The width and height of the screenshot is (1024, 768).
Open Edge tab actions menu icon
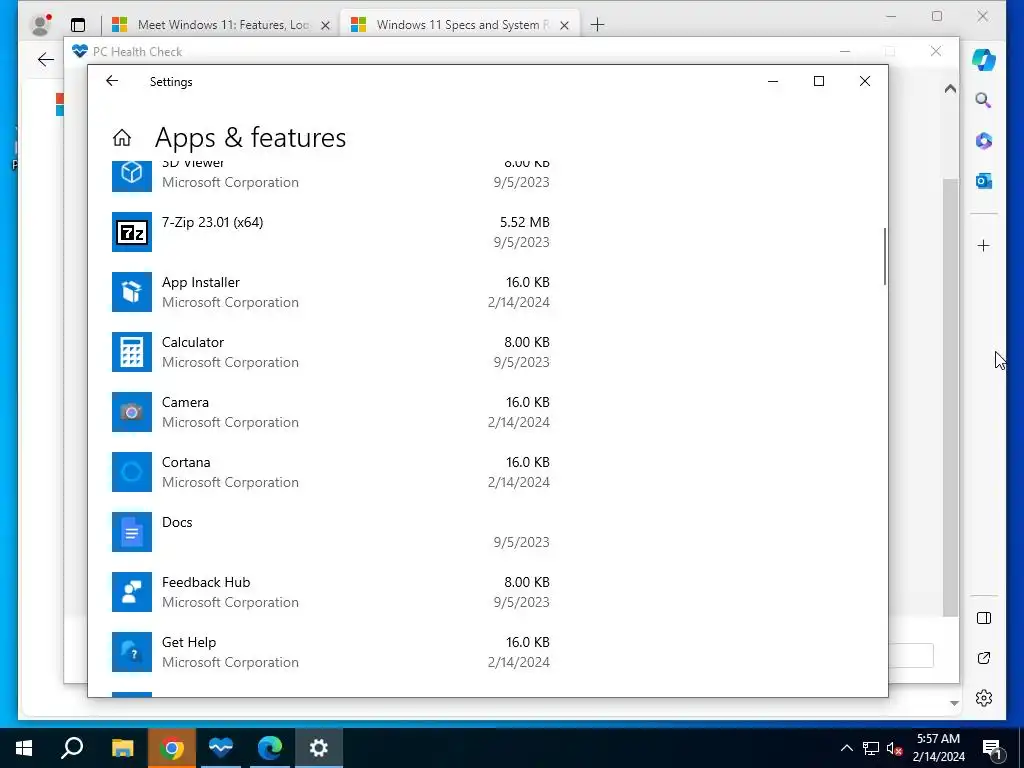78,25
